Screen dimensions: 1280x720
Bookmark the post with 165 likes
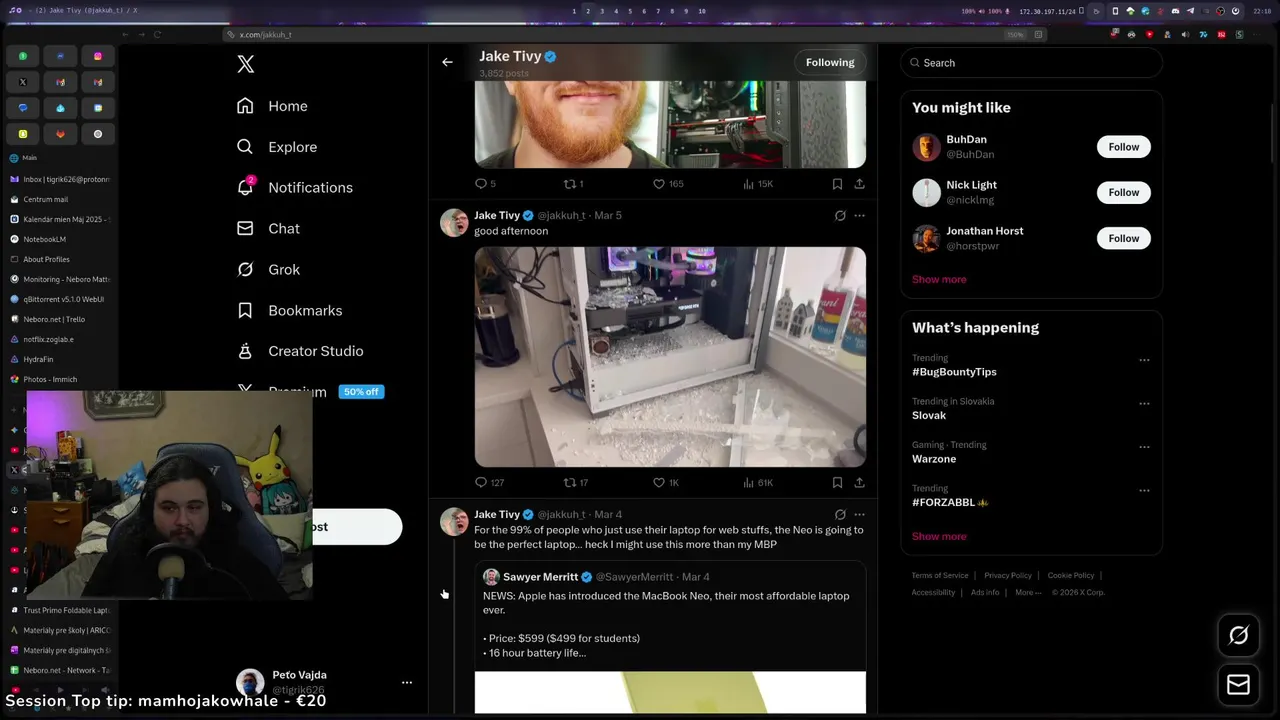click(837, 184)
